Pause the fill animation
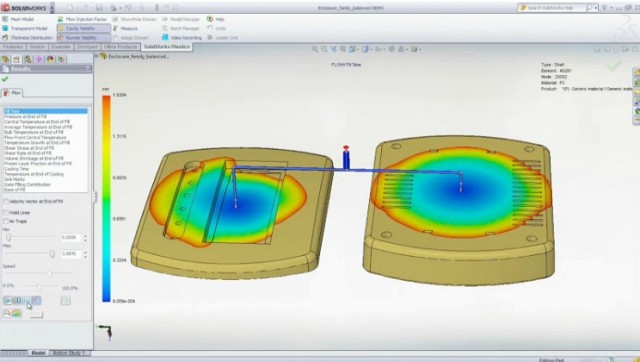Viewport: 640px width, 362px height. (17, 301)
